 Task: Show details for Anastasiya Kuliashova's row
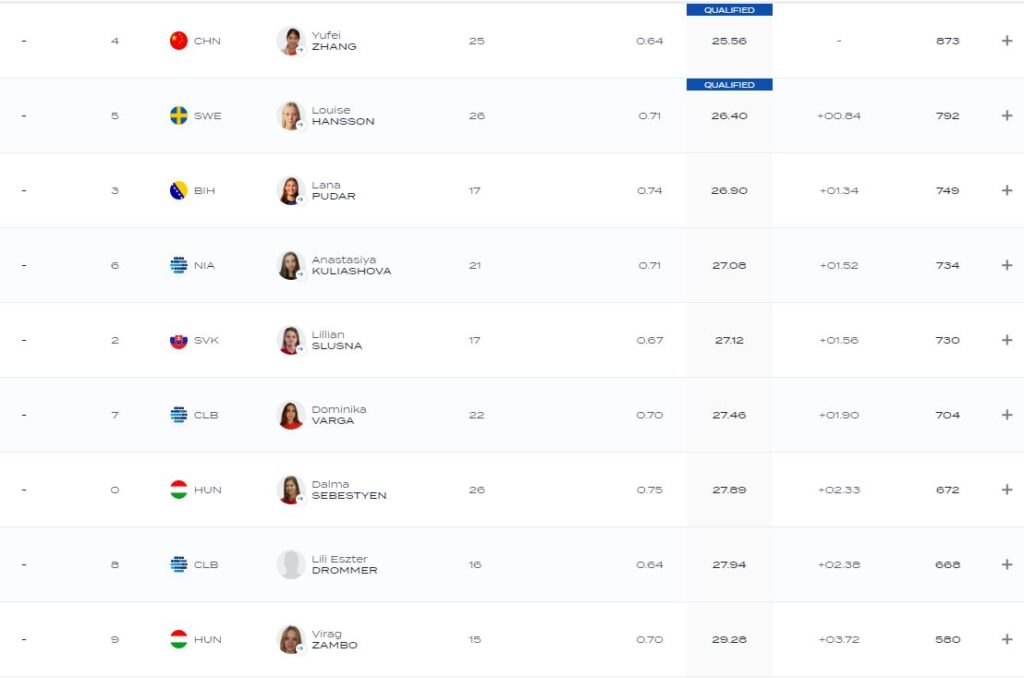tap(1007, 265)
